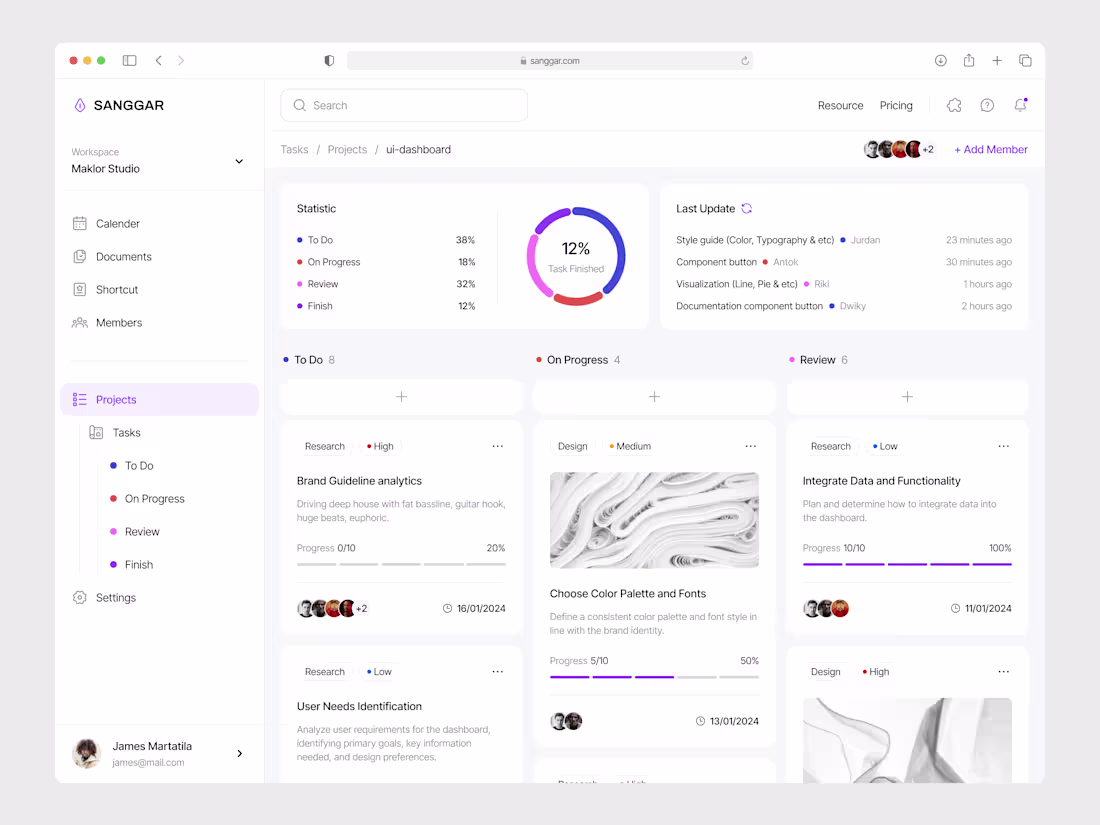The image size is (1100, 825).
Task: Open Documents in sidebar
Action: pyautogui.click(x=112, y=257)
